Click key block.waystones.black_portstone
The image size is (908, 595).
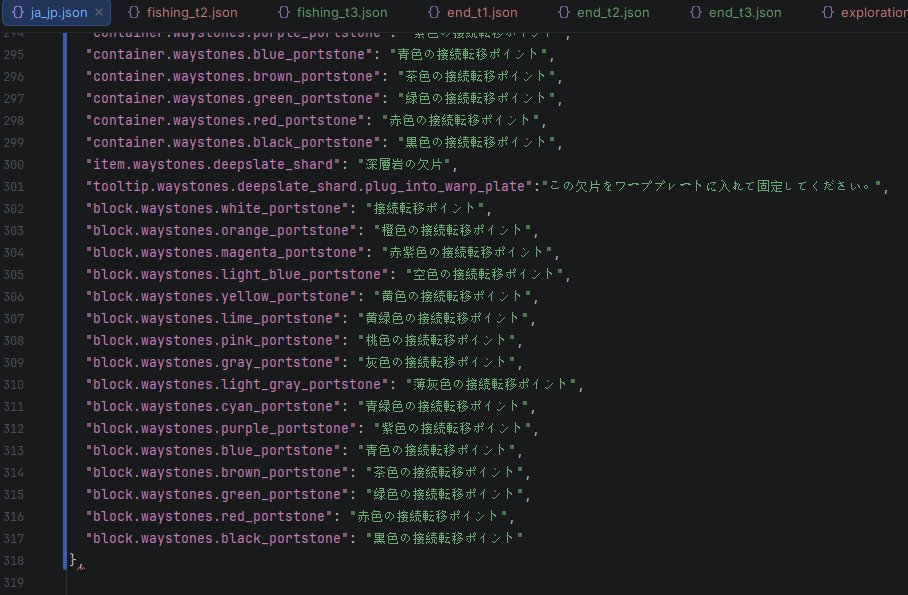[x=217, y=539]
